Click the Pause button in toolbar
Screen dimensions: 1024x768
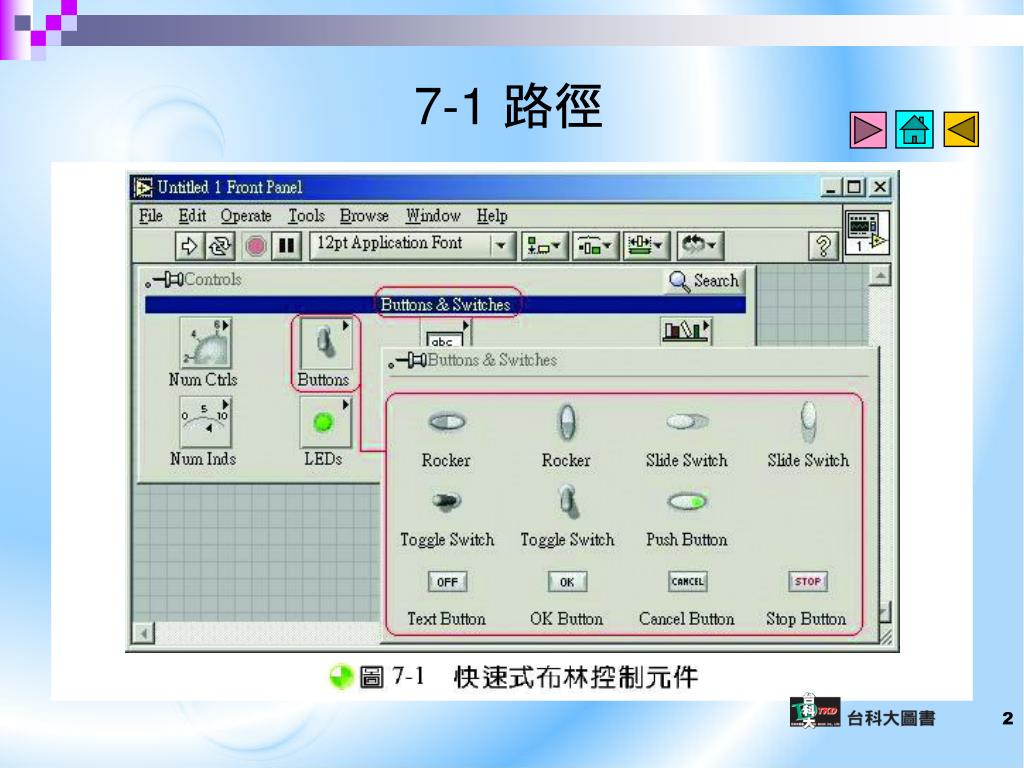click(x=286, y=246)
